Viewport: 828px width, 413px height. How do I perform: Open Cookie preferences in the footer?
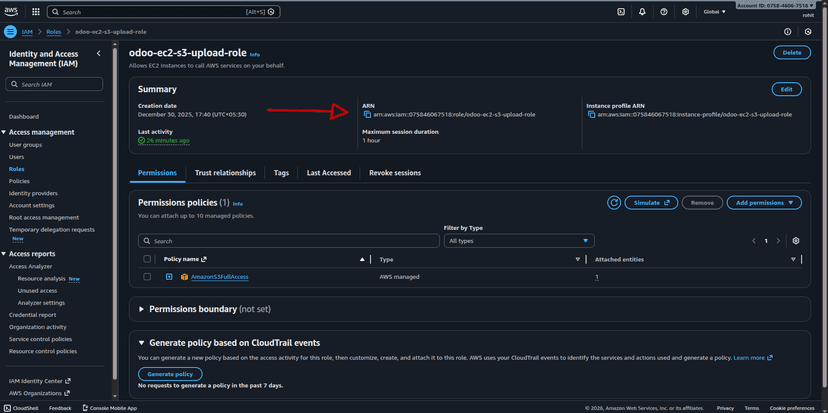pyautogui.click(x=792, y=408)
